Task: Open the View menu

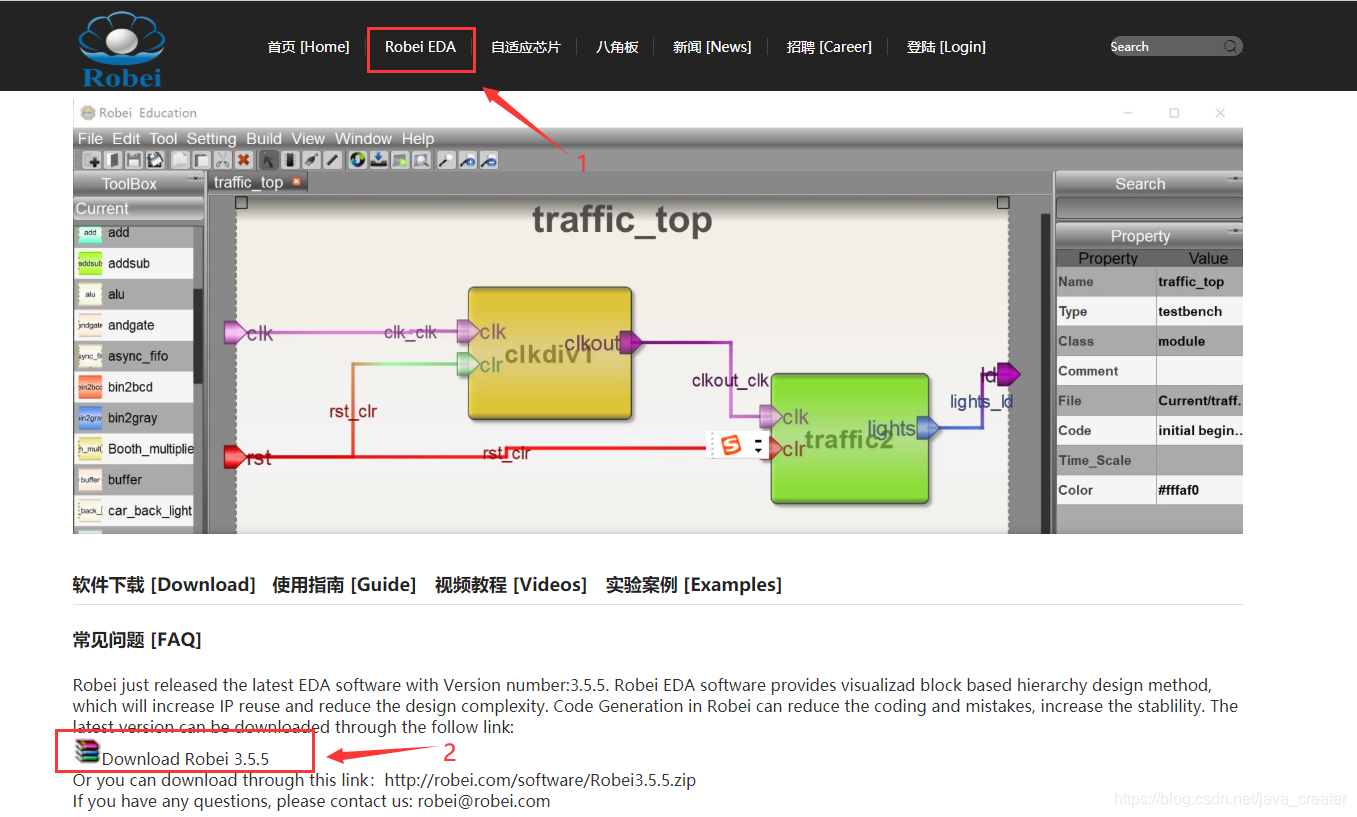Action: click(308, 139)
